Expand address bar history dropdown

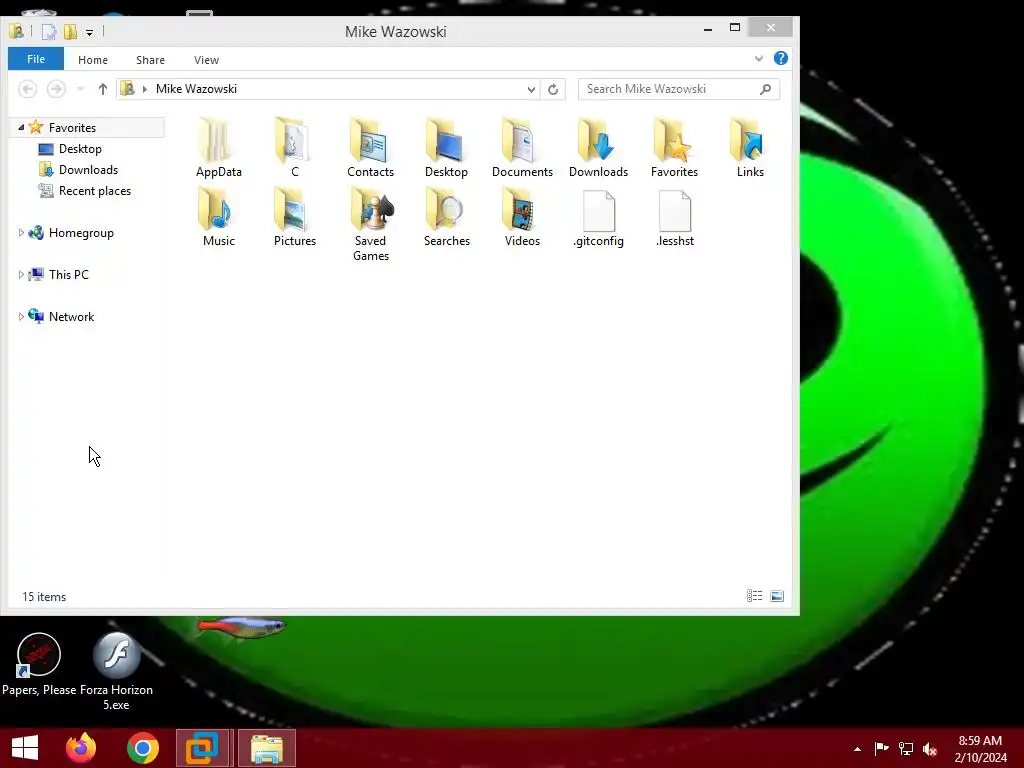(x=531, y=89)
